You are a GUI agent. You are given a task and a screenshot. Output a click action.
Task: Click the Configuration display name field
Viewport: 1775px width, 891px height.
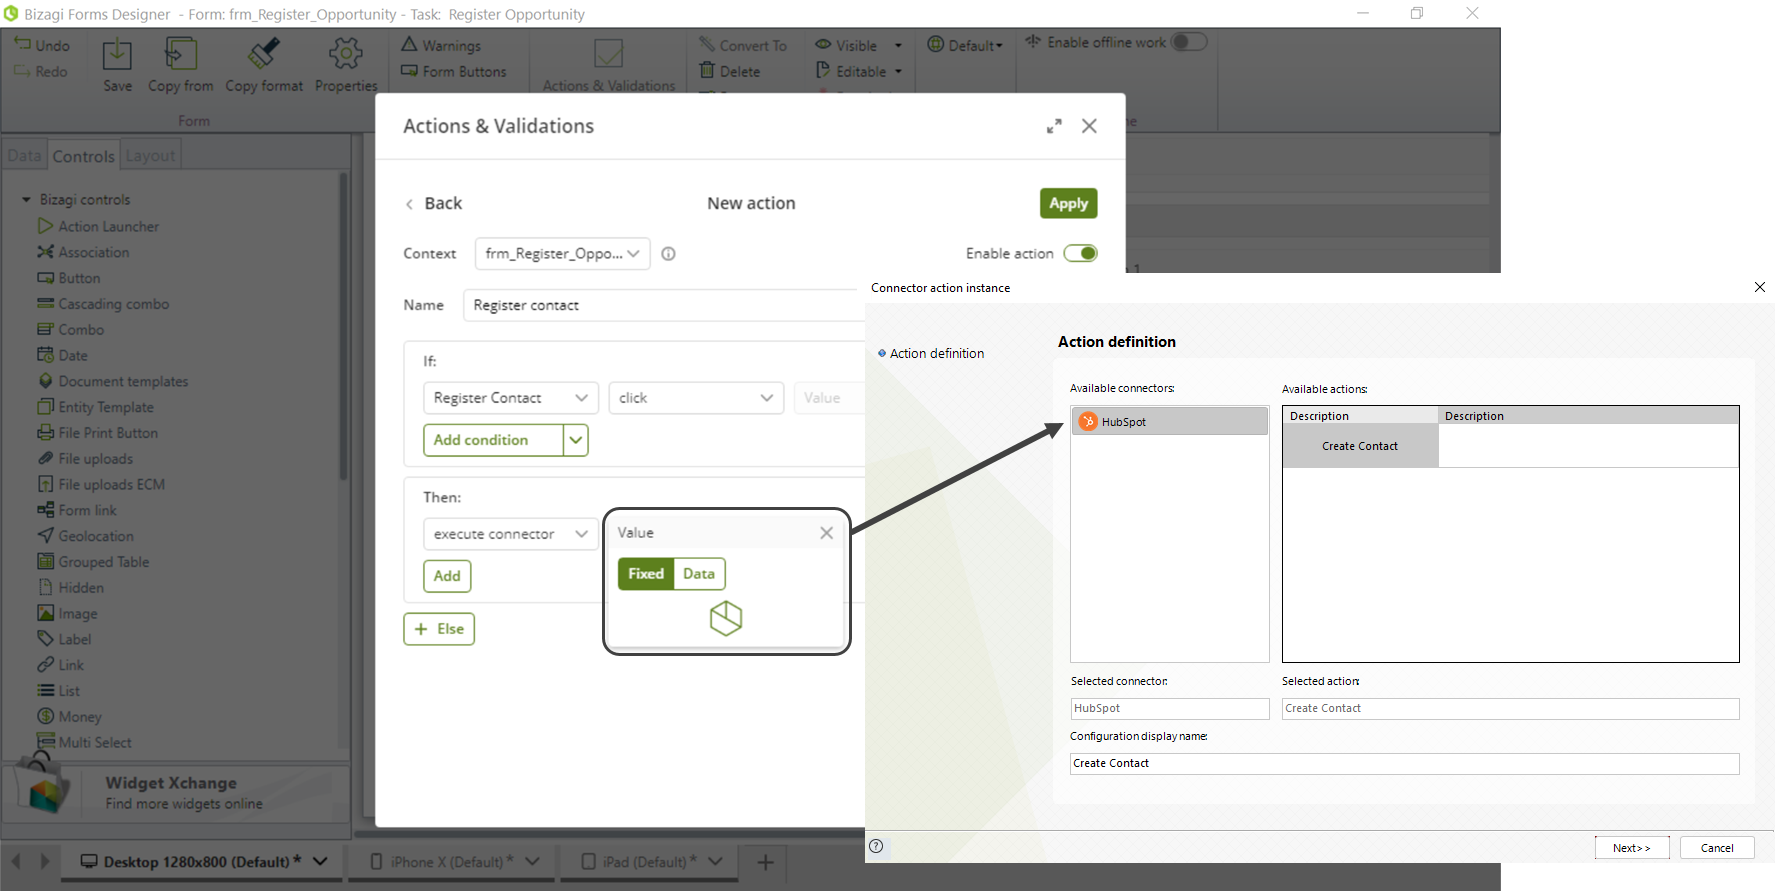pyautogui.click(x=1404, y=763)
